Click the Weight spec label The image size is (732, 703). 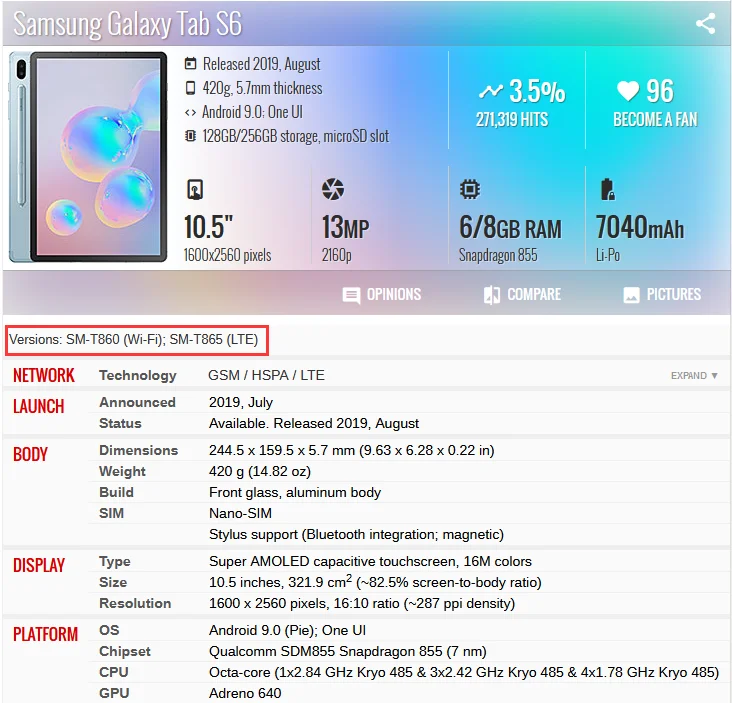[x=122, y=471]
